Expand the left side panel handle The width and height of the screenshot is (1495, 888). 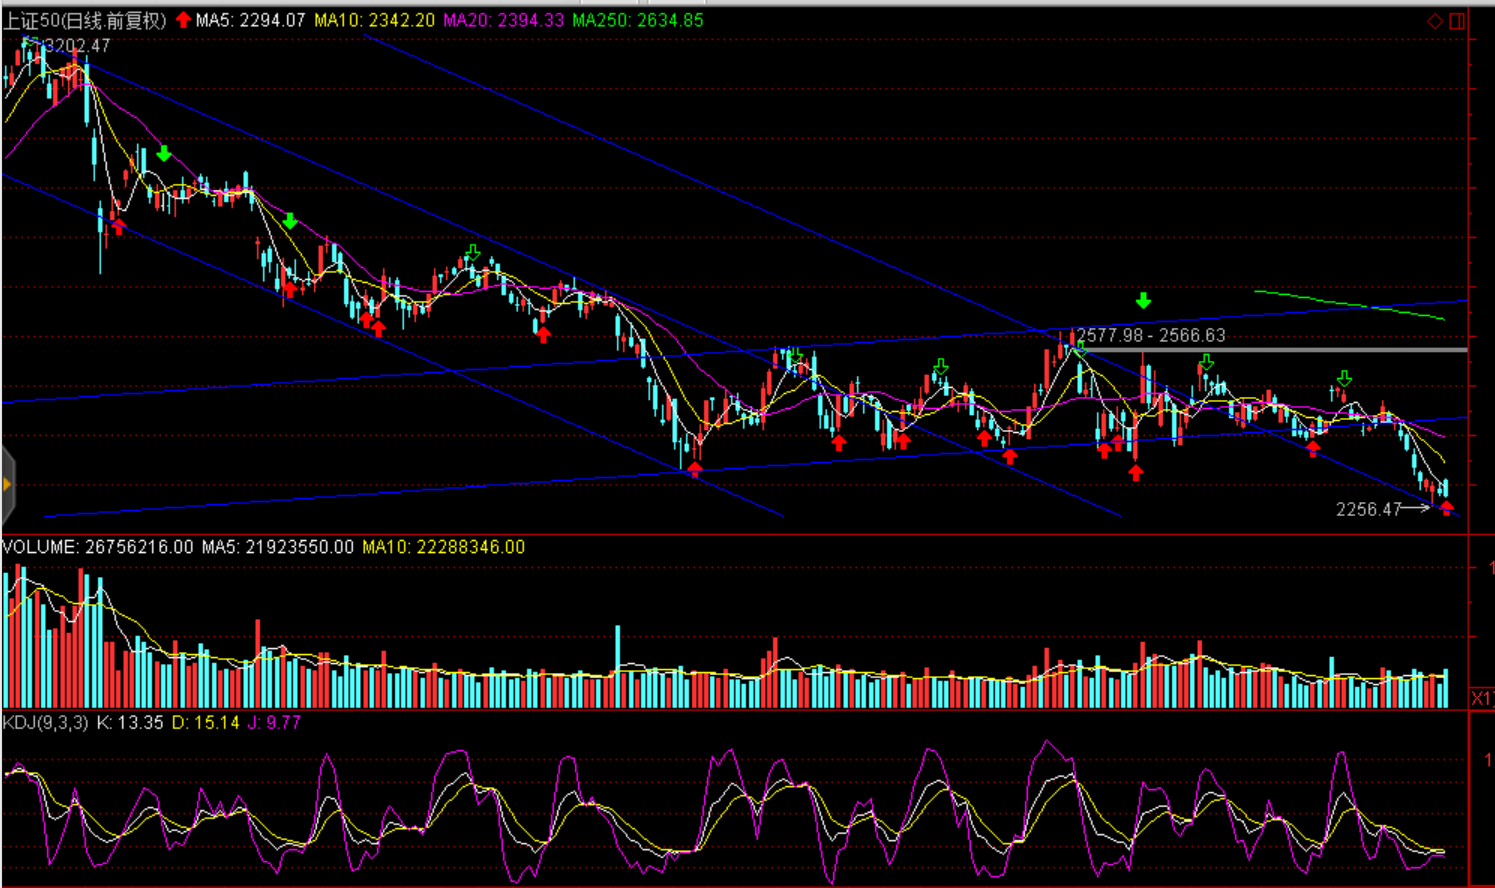tap(7, 485)
